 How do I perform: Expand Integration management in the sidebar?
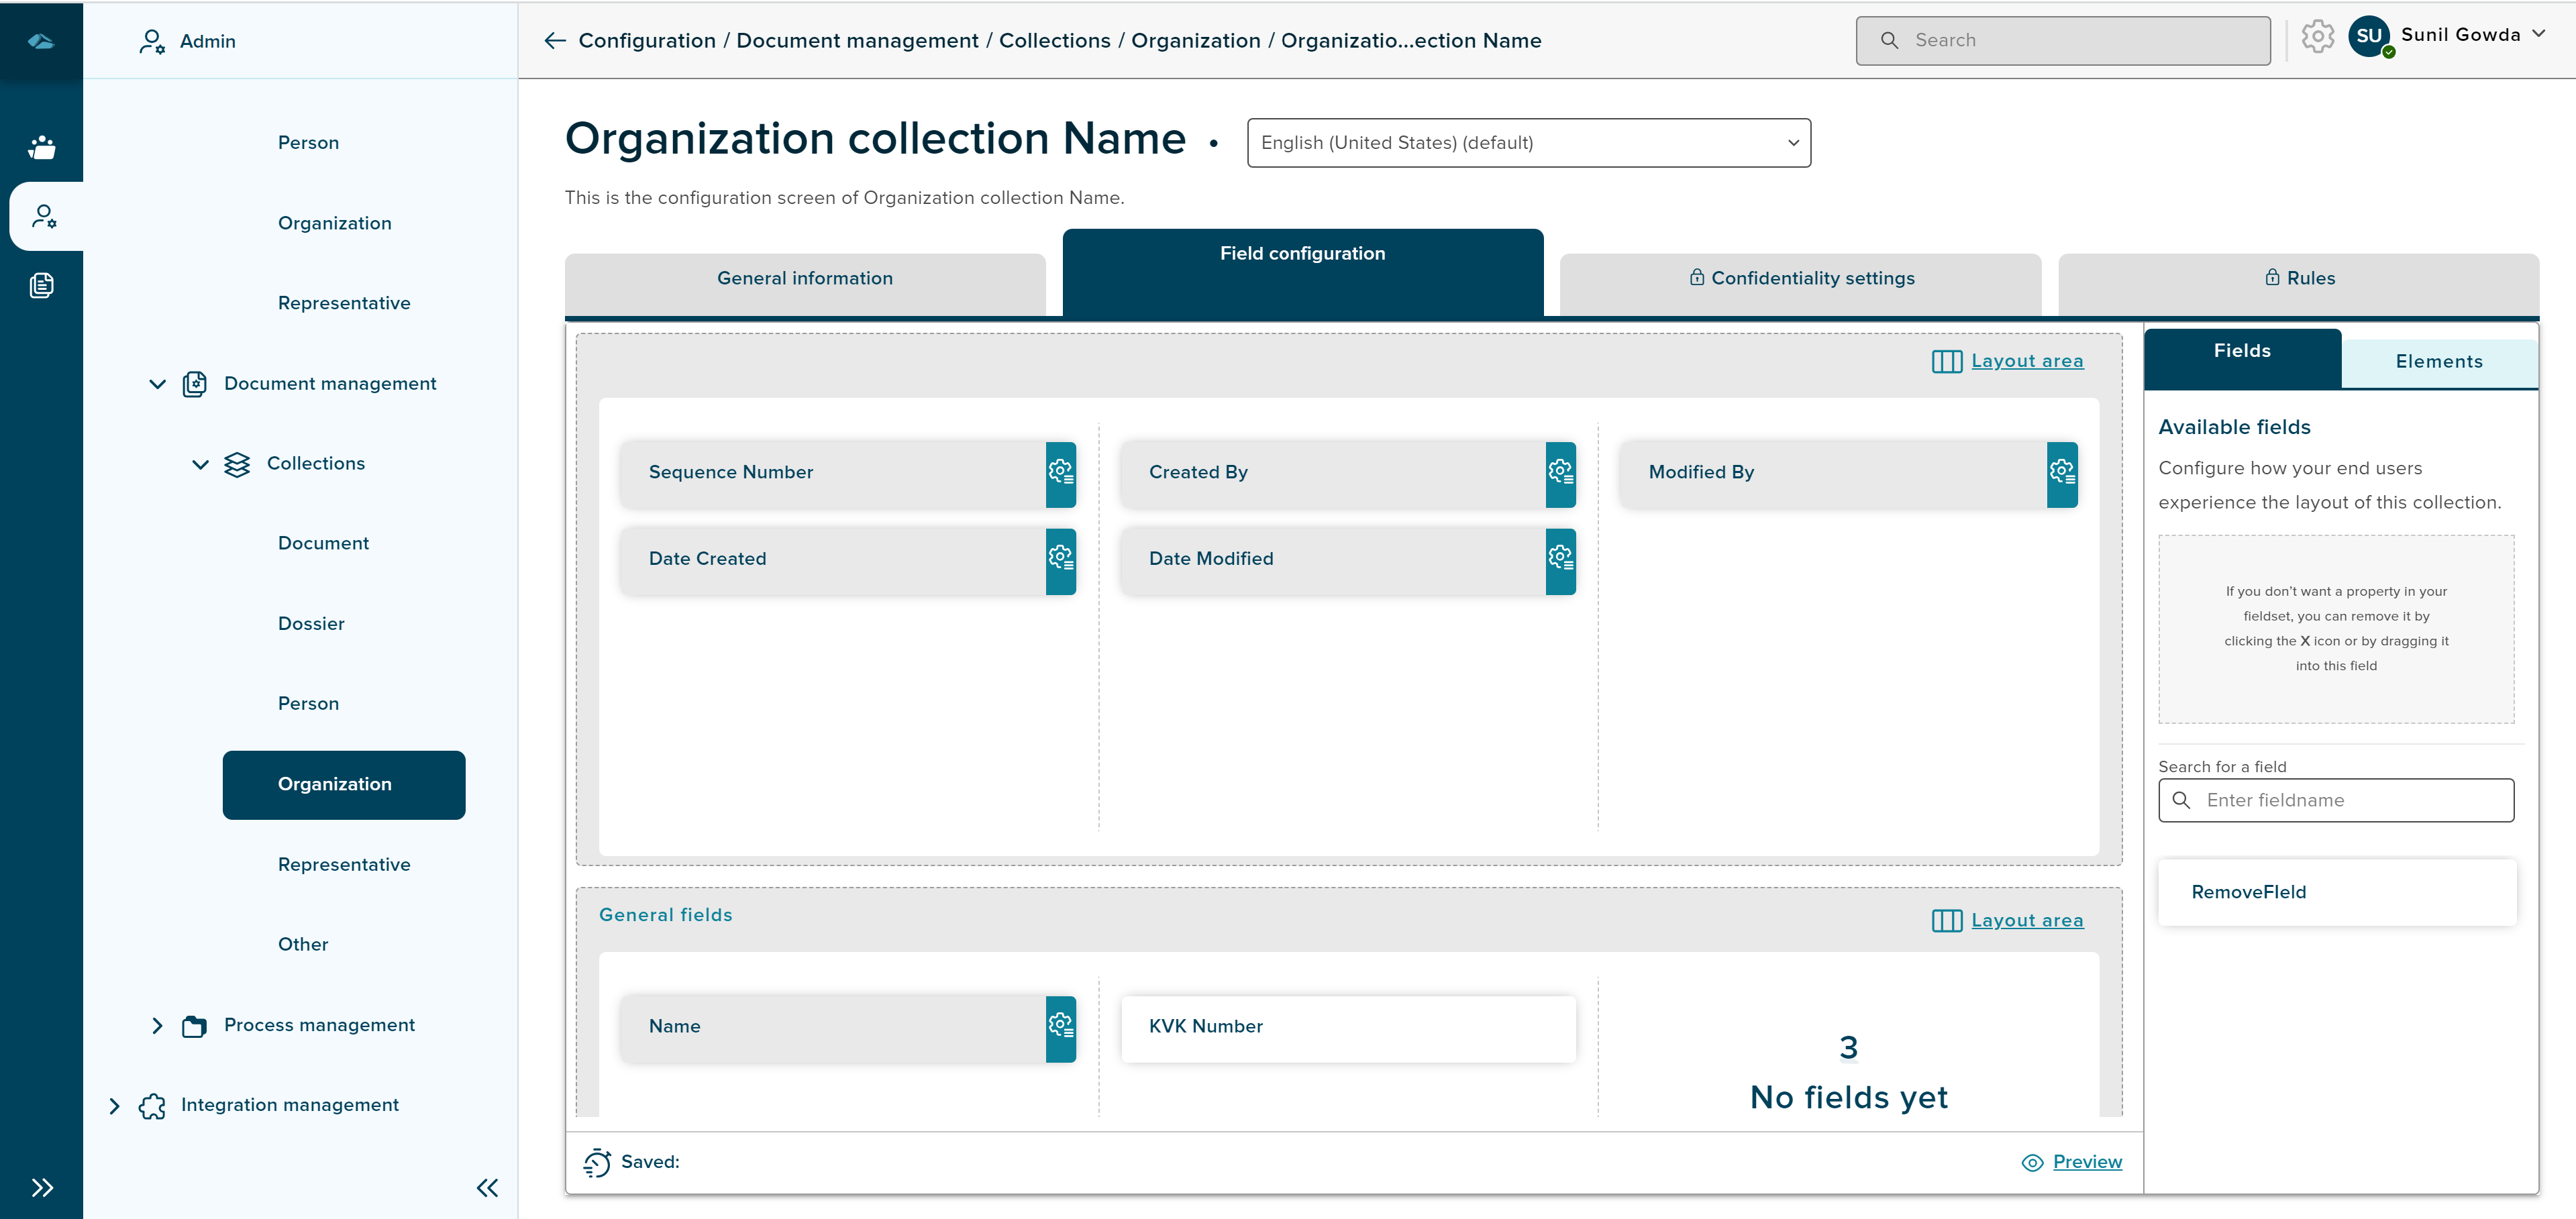coord(114,1105)
